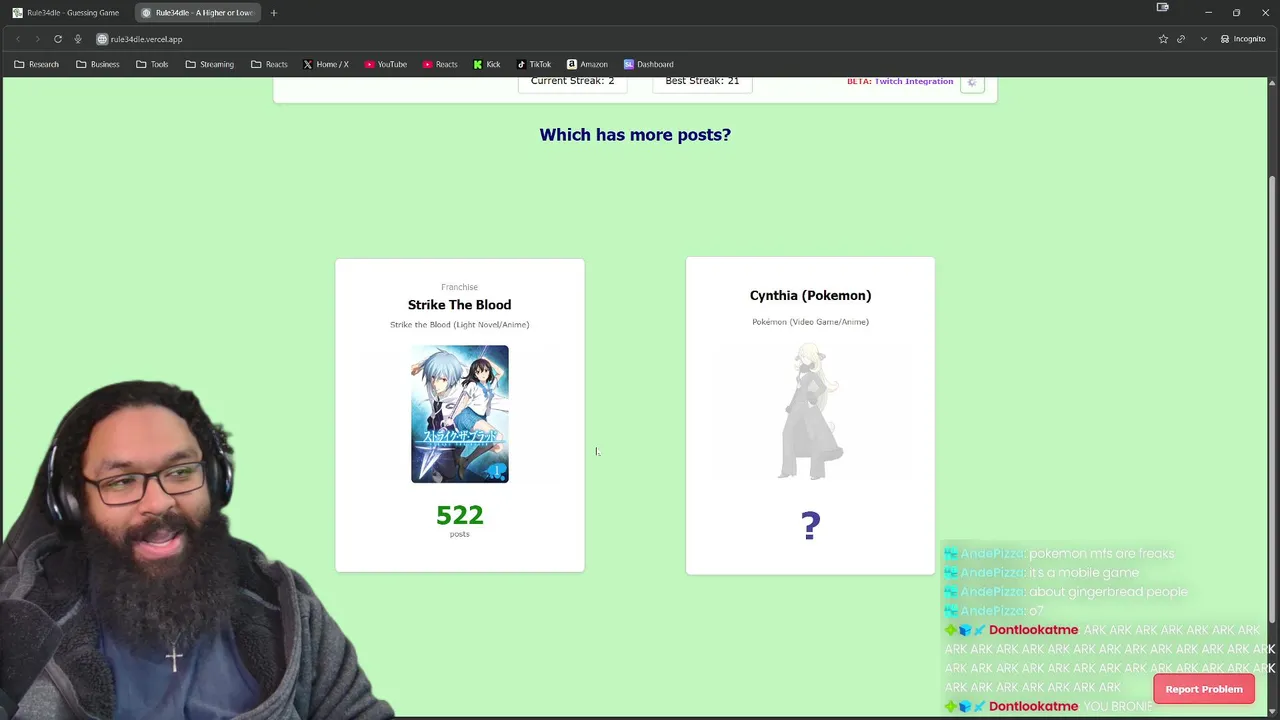The height and width of the screenshot is (720, 1280).
Task: Open a new browser tab
Action: tap(274, 13)
